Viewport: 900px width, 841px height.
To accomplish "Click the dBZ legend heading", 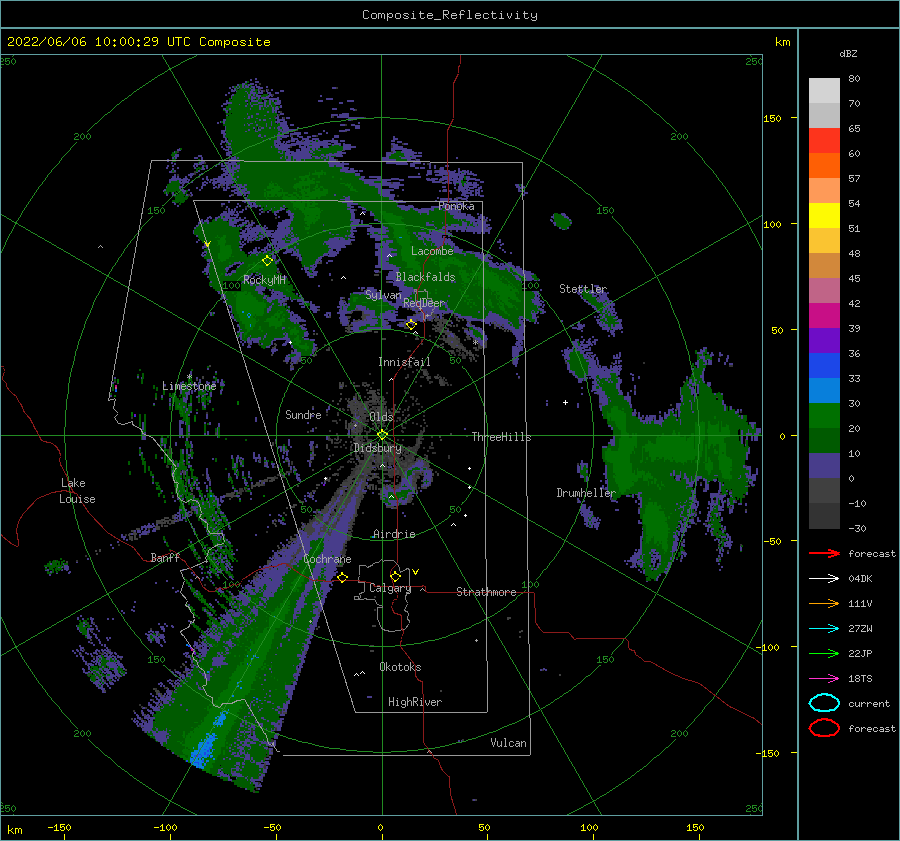I will click(848, 53).
